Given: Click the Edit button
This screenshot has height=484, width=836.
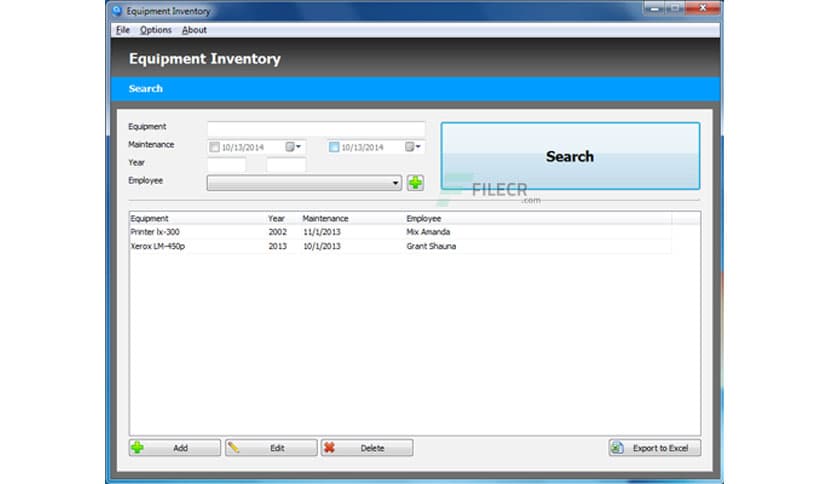Looking at the screenshot, I should pyautogui.click(x=271, y=448).
